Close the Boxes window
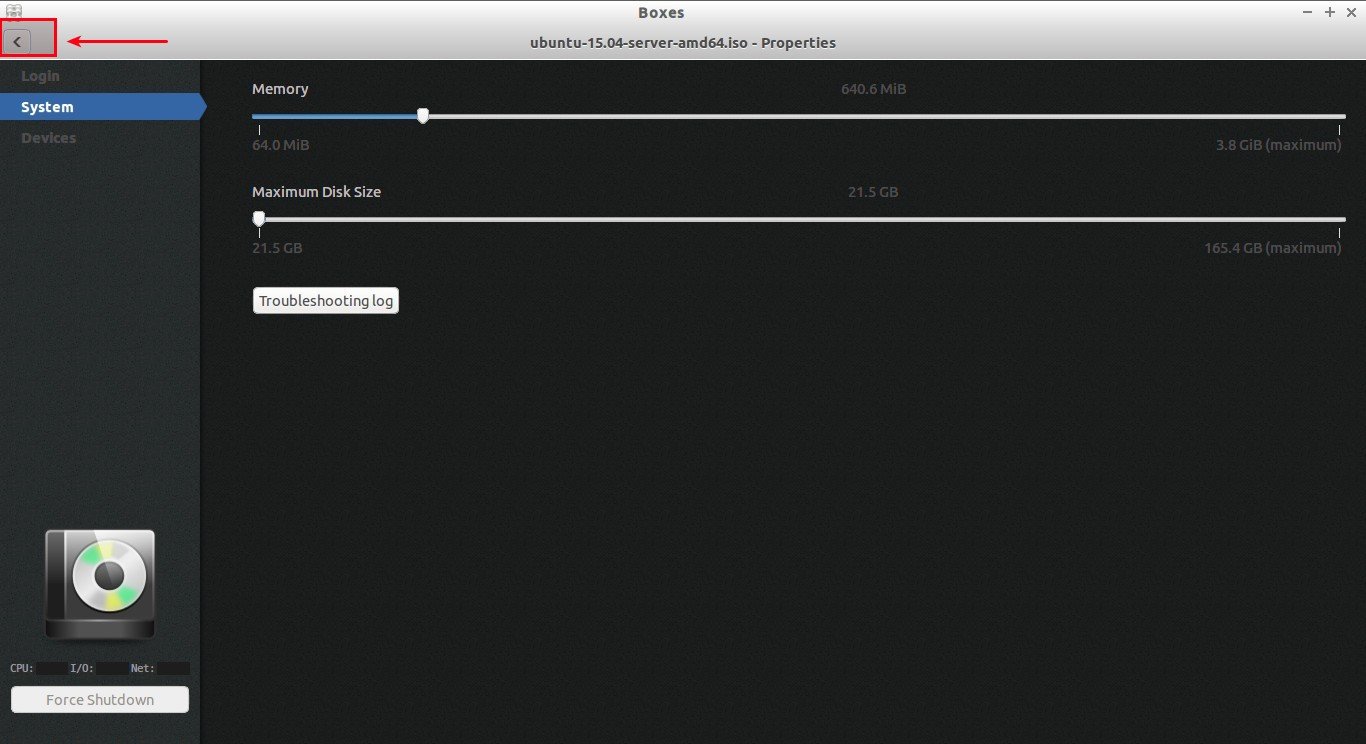The height and width of the screenshot is (744, 1366). pyautogui.click(x=1351, y=12)
